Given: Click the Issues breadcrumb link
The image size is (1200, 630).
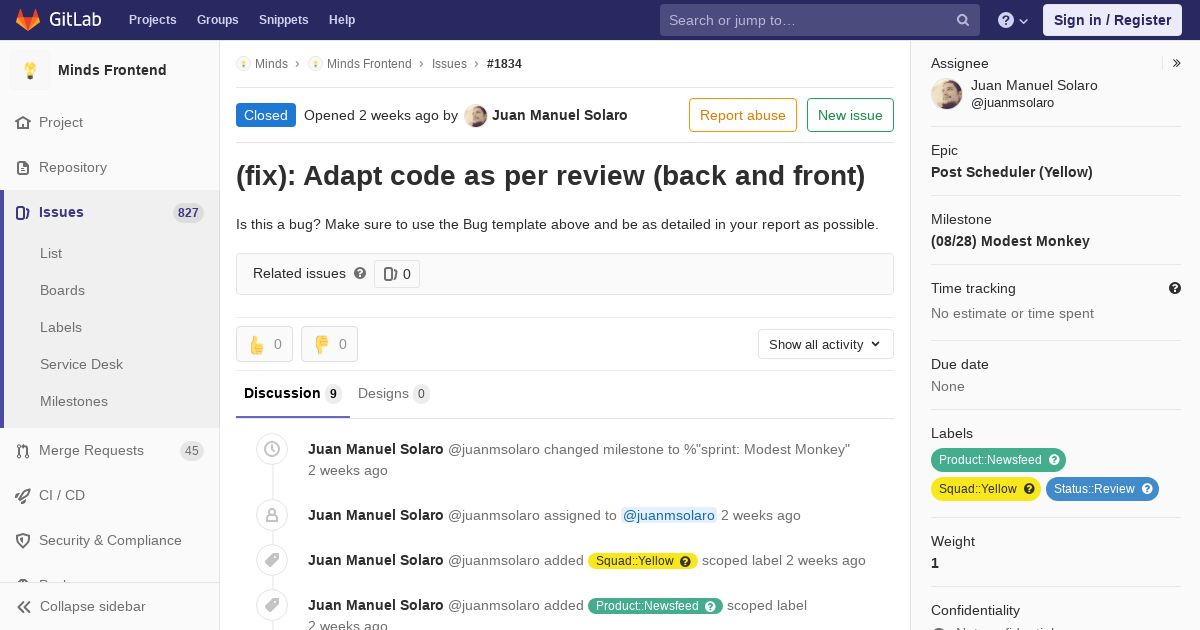Looking at the screenshot, I should tap(449, 63).
